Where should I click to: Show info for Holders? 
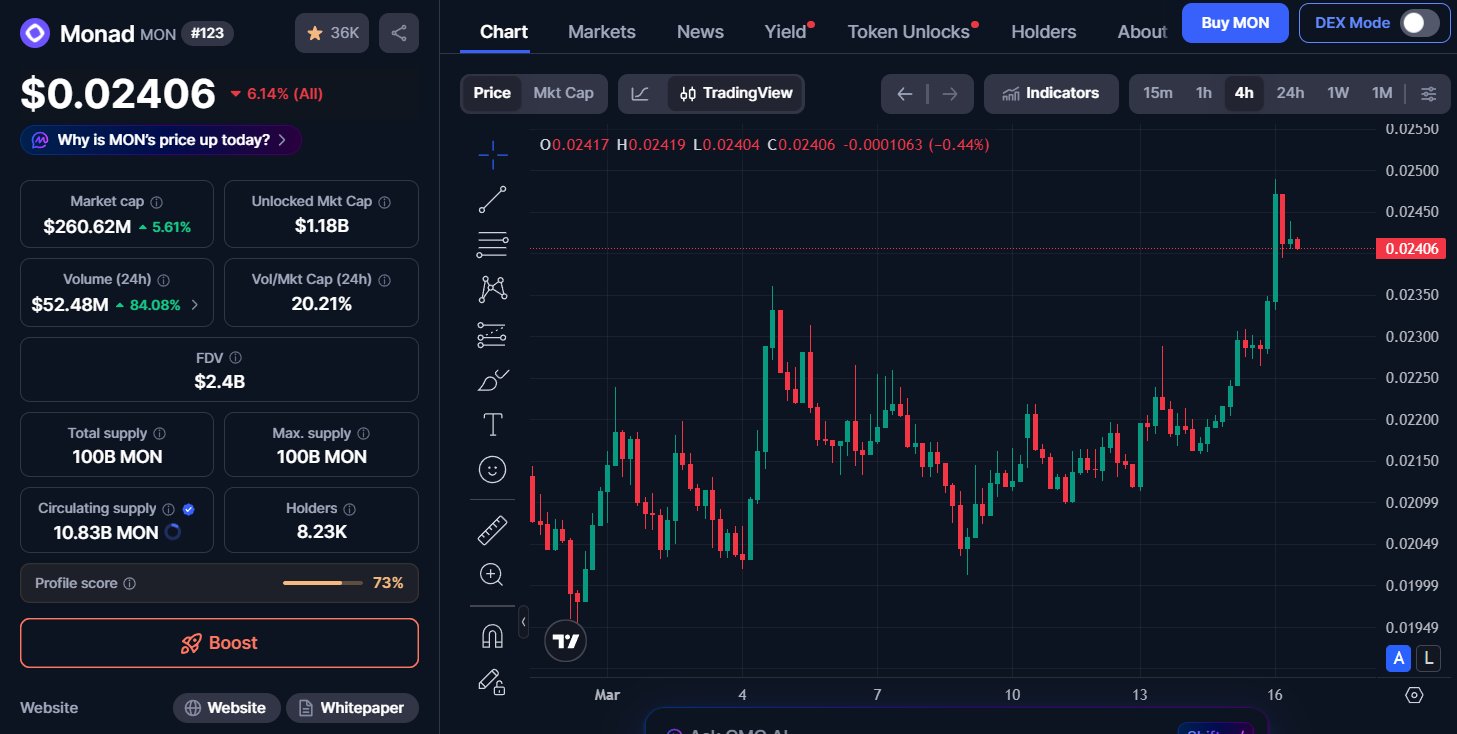pos(348,509)
